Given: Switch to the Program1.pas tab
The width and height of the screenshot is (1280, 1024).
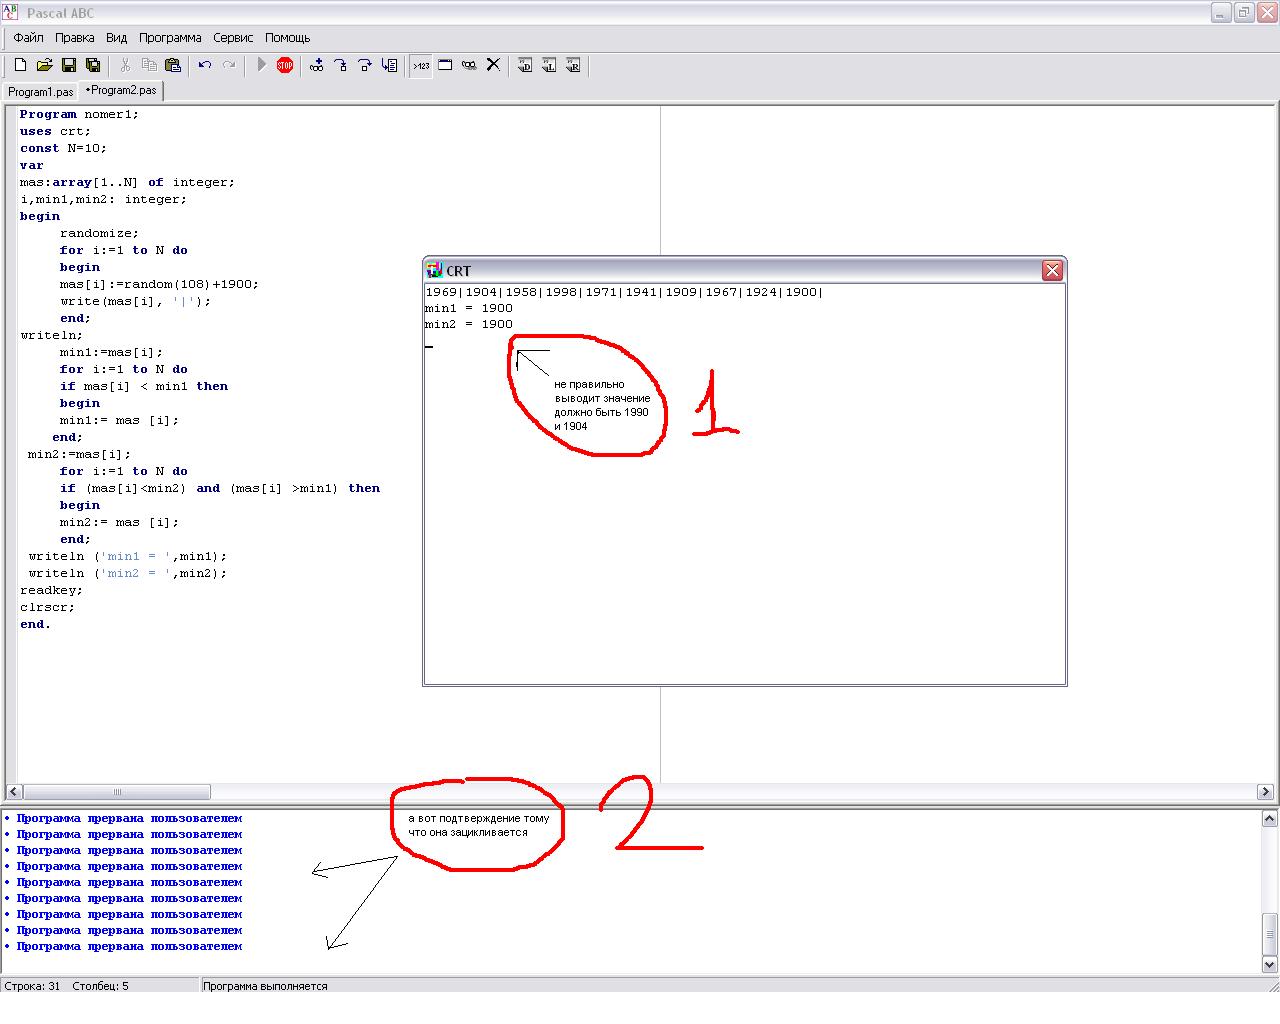Looking at the screenshot, I should (40, 91).
